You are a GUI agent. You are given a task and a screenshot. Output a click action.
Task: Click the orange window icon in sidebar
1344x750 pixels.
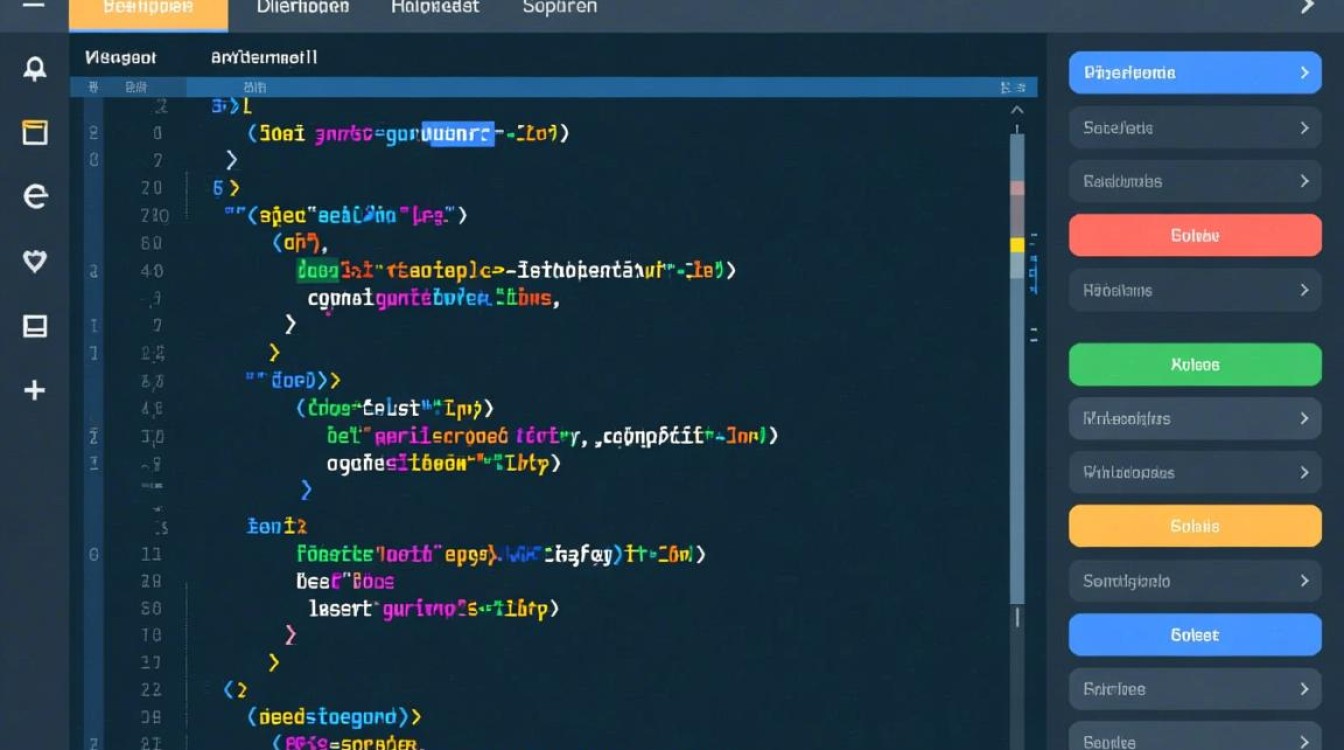tap(35, 131)
